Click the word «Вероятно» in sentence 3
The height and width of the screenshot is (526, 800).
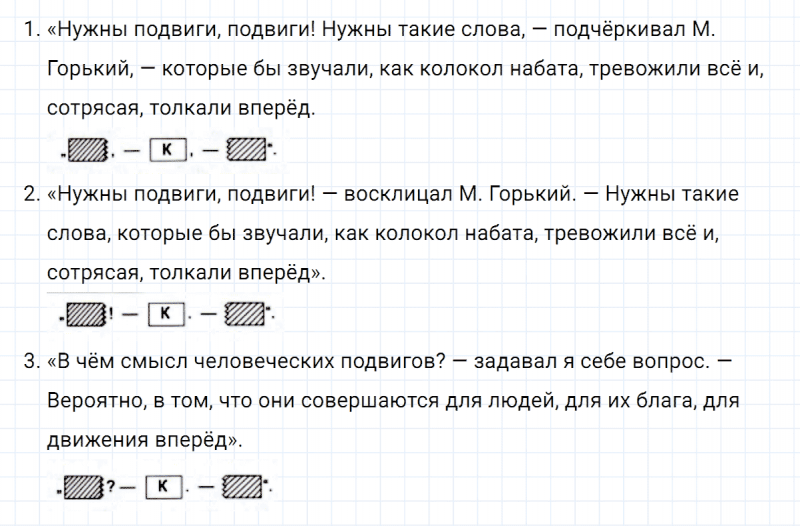click(91, 400)
